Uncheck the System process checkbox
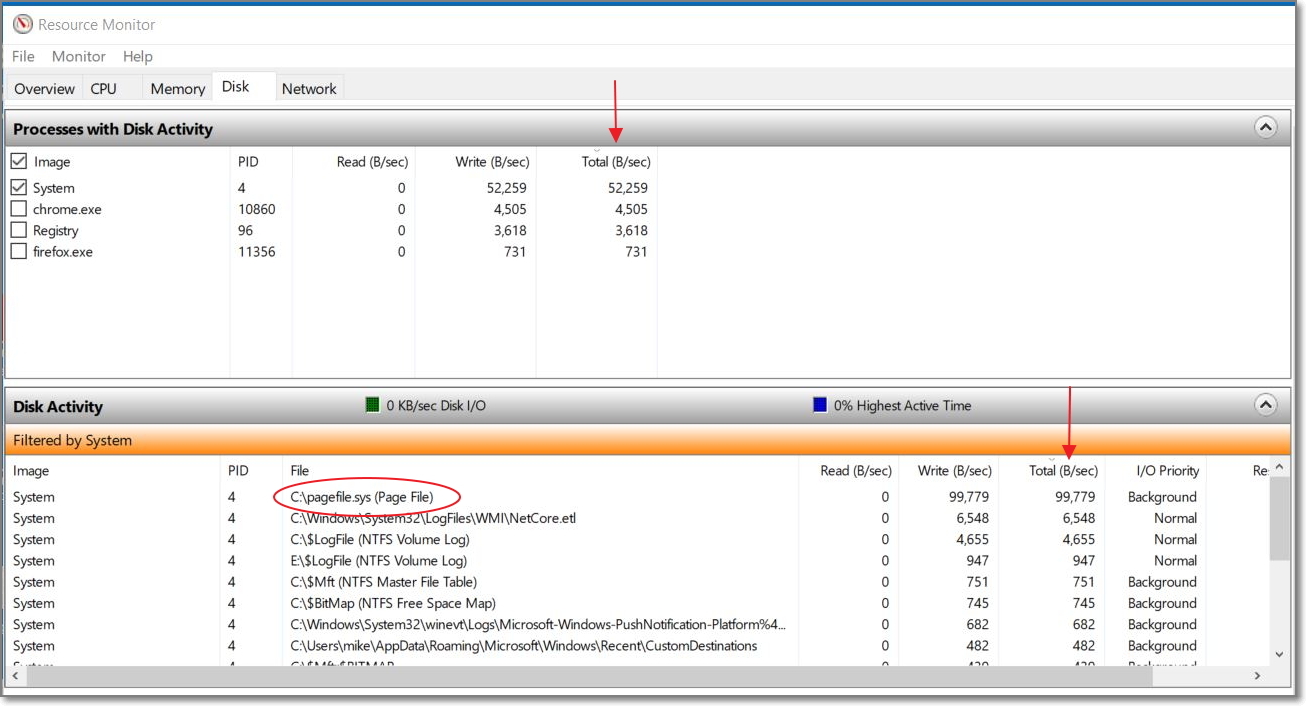Viewport: 1306px width, 706px height. click(18, 187)
